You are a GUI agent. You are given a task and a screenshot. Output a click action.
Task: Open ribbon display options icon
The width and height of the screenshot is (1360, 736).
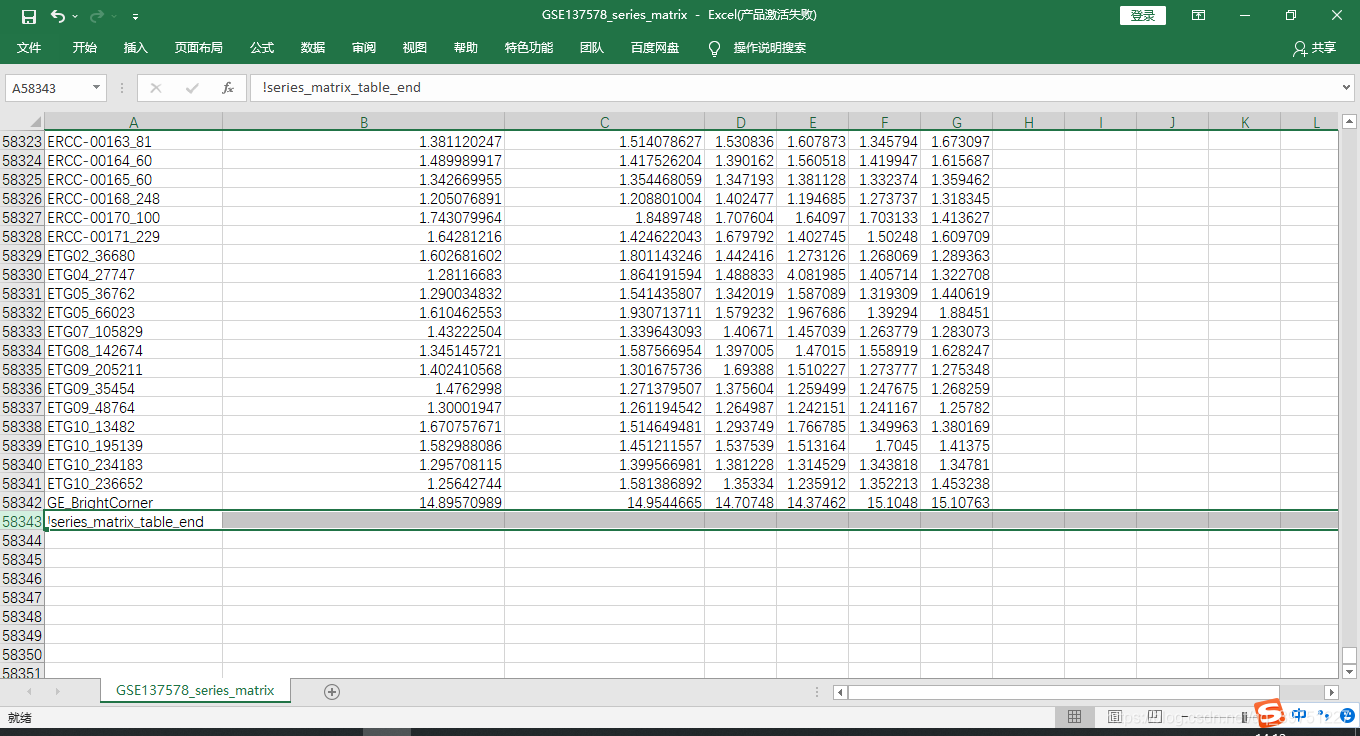tap(1198, 15)
